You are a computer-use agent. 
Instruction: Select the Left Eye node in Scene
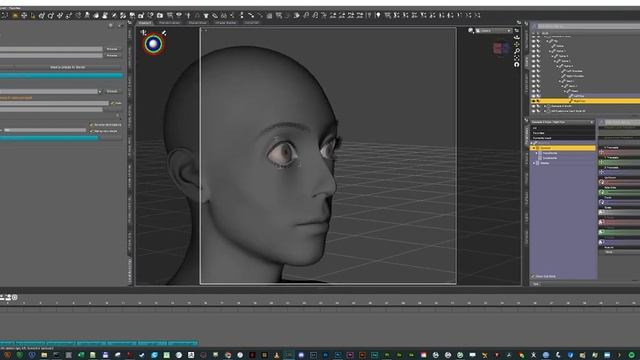[579, 96]
